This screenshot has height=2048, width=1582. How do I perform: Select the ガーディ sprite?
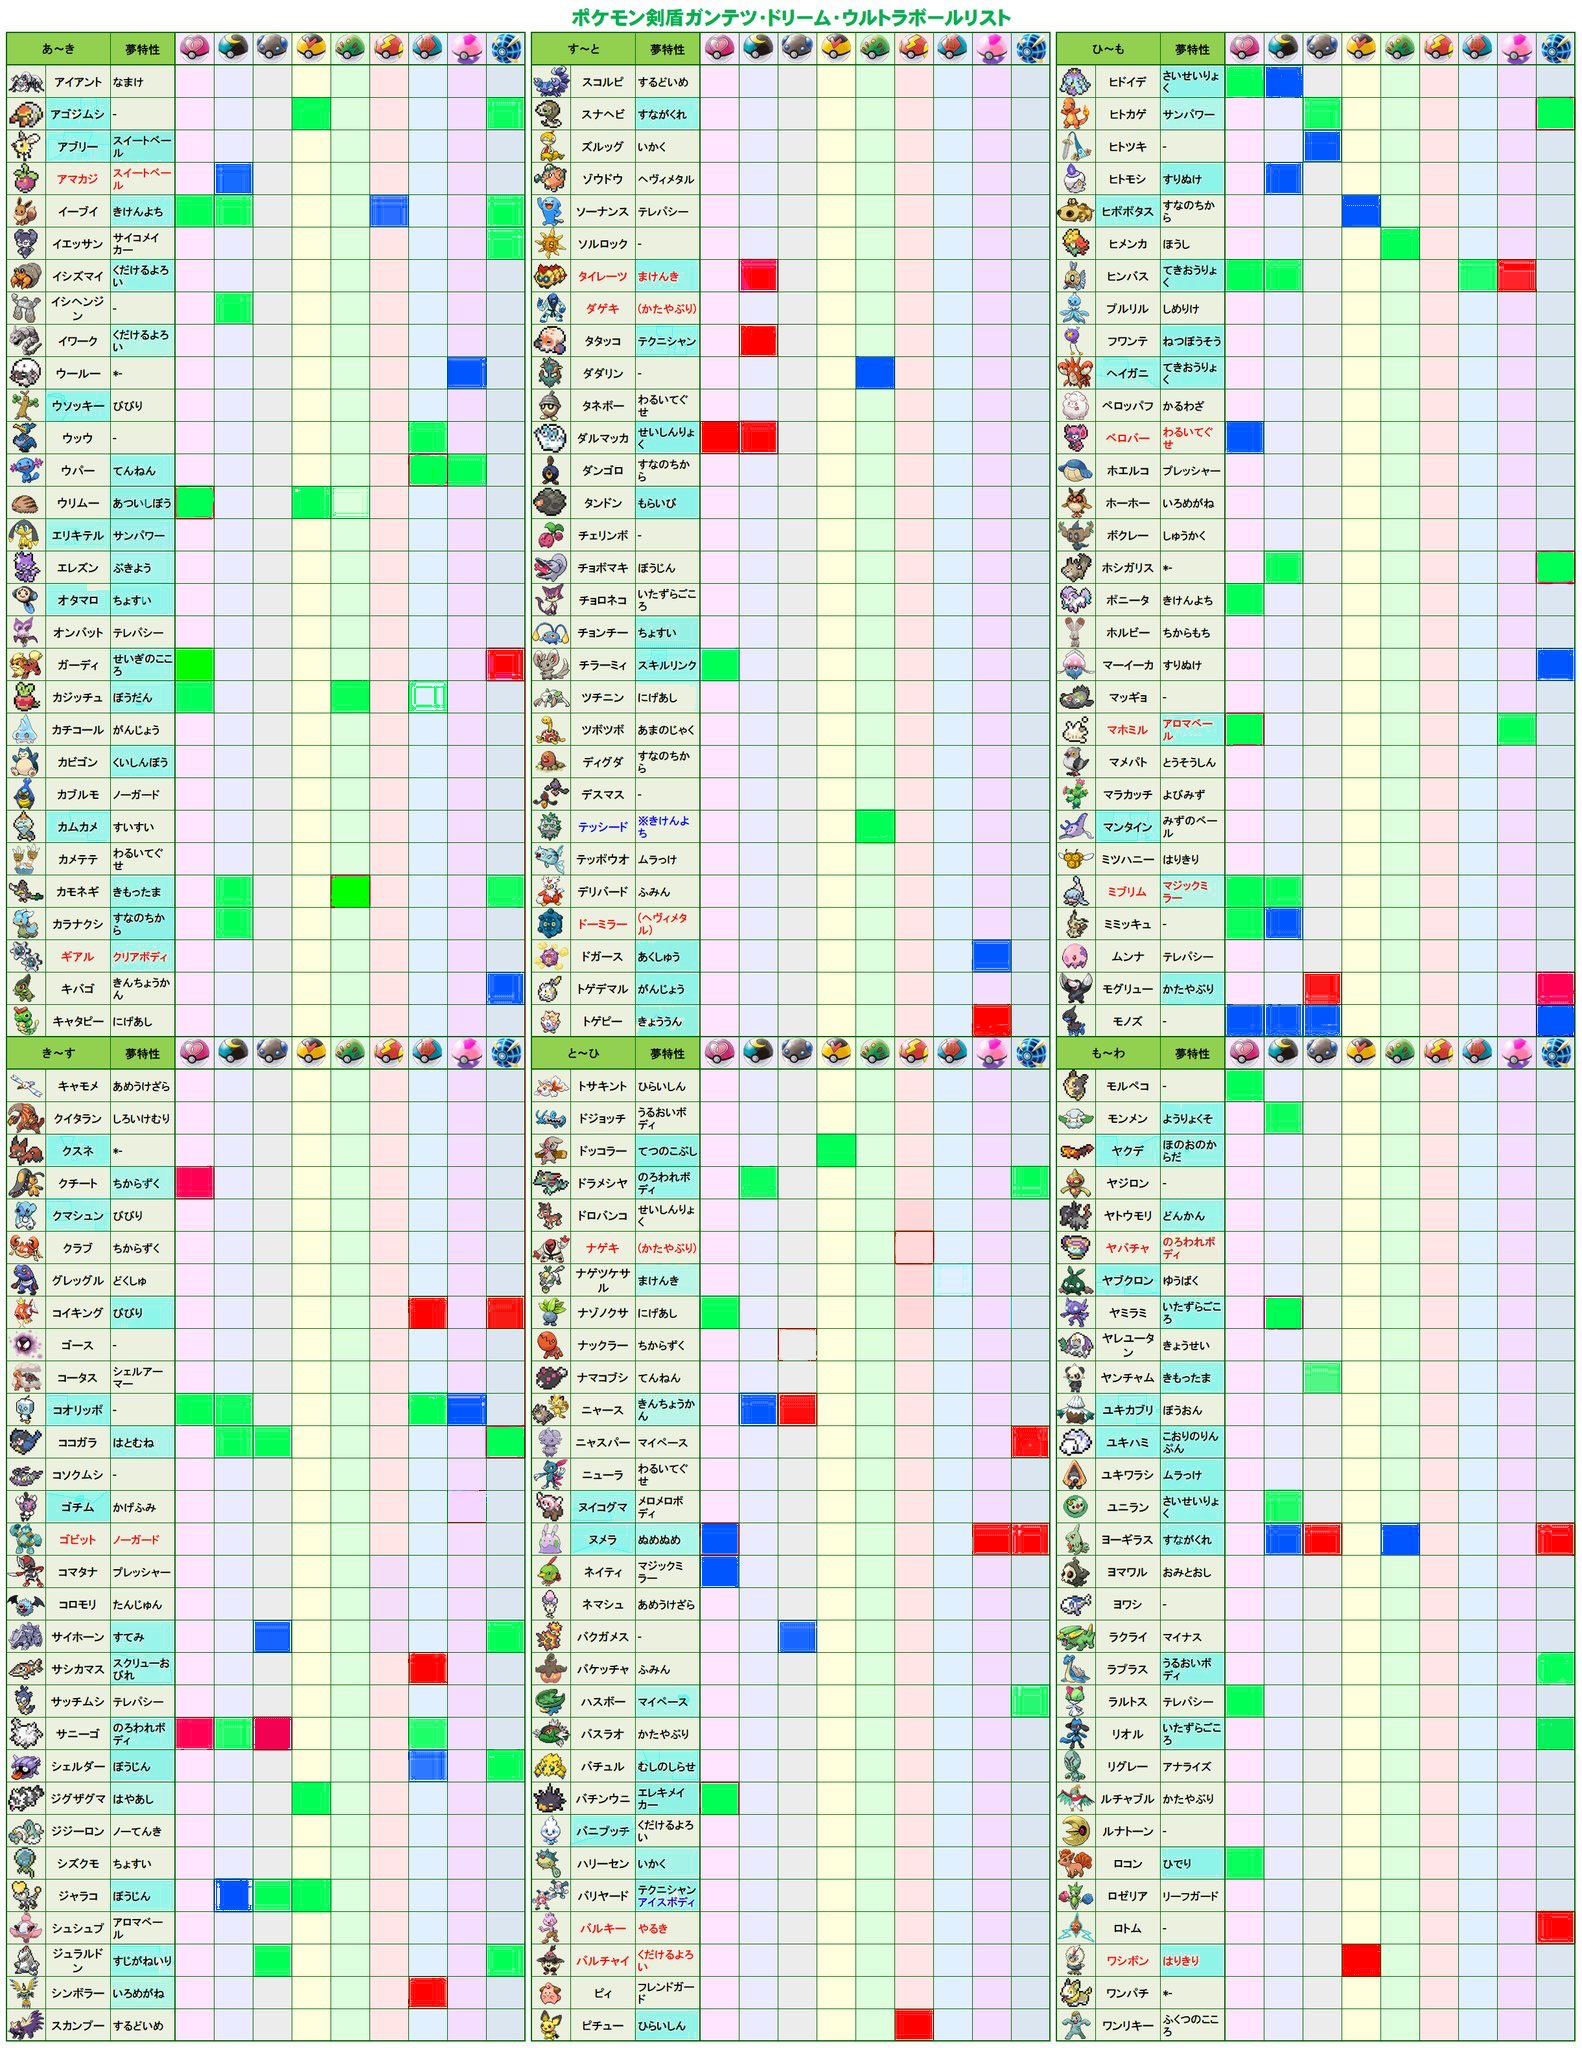pos(26,665)
